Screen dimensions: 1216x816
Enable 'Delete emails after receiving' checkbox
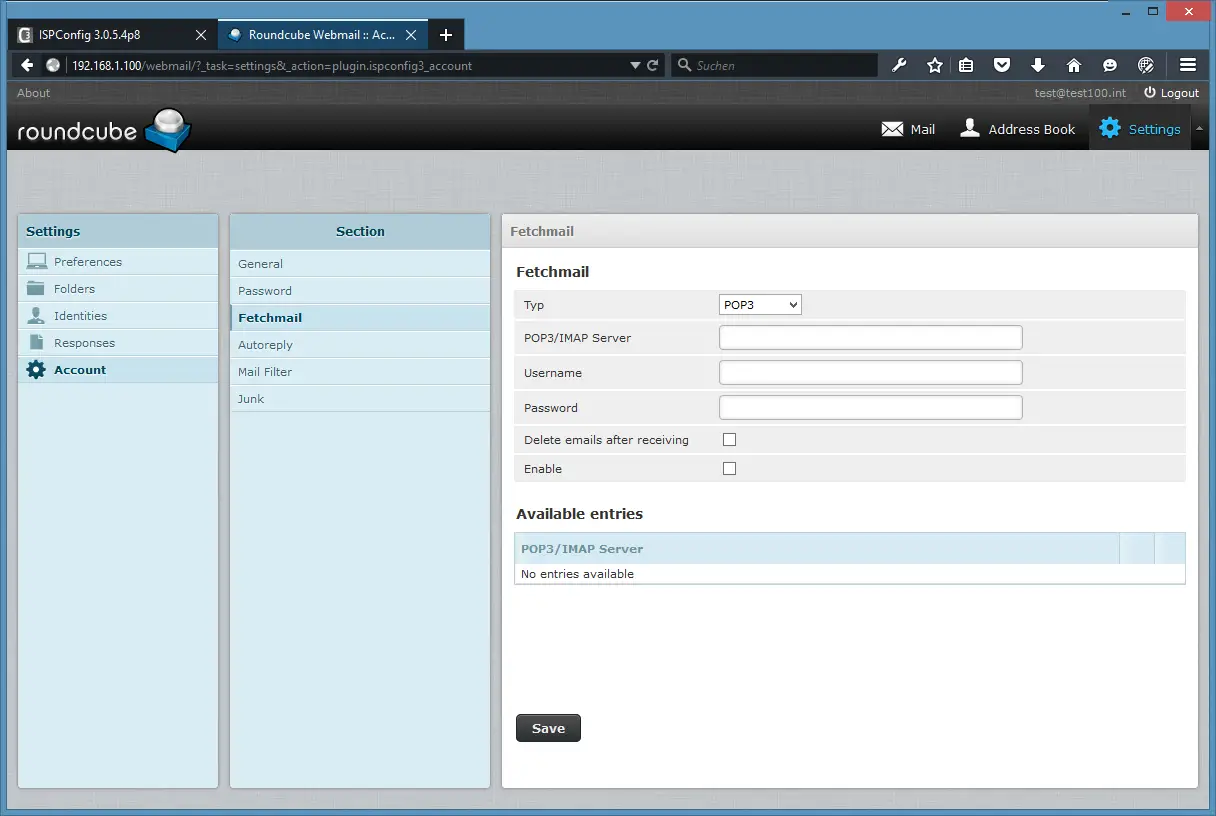(729, 440)
